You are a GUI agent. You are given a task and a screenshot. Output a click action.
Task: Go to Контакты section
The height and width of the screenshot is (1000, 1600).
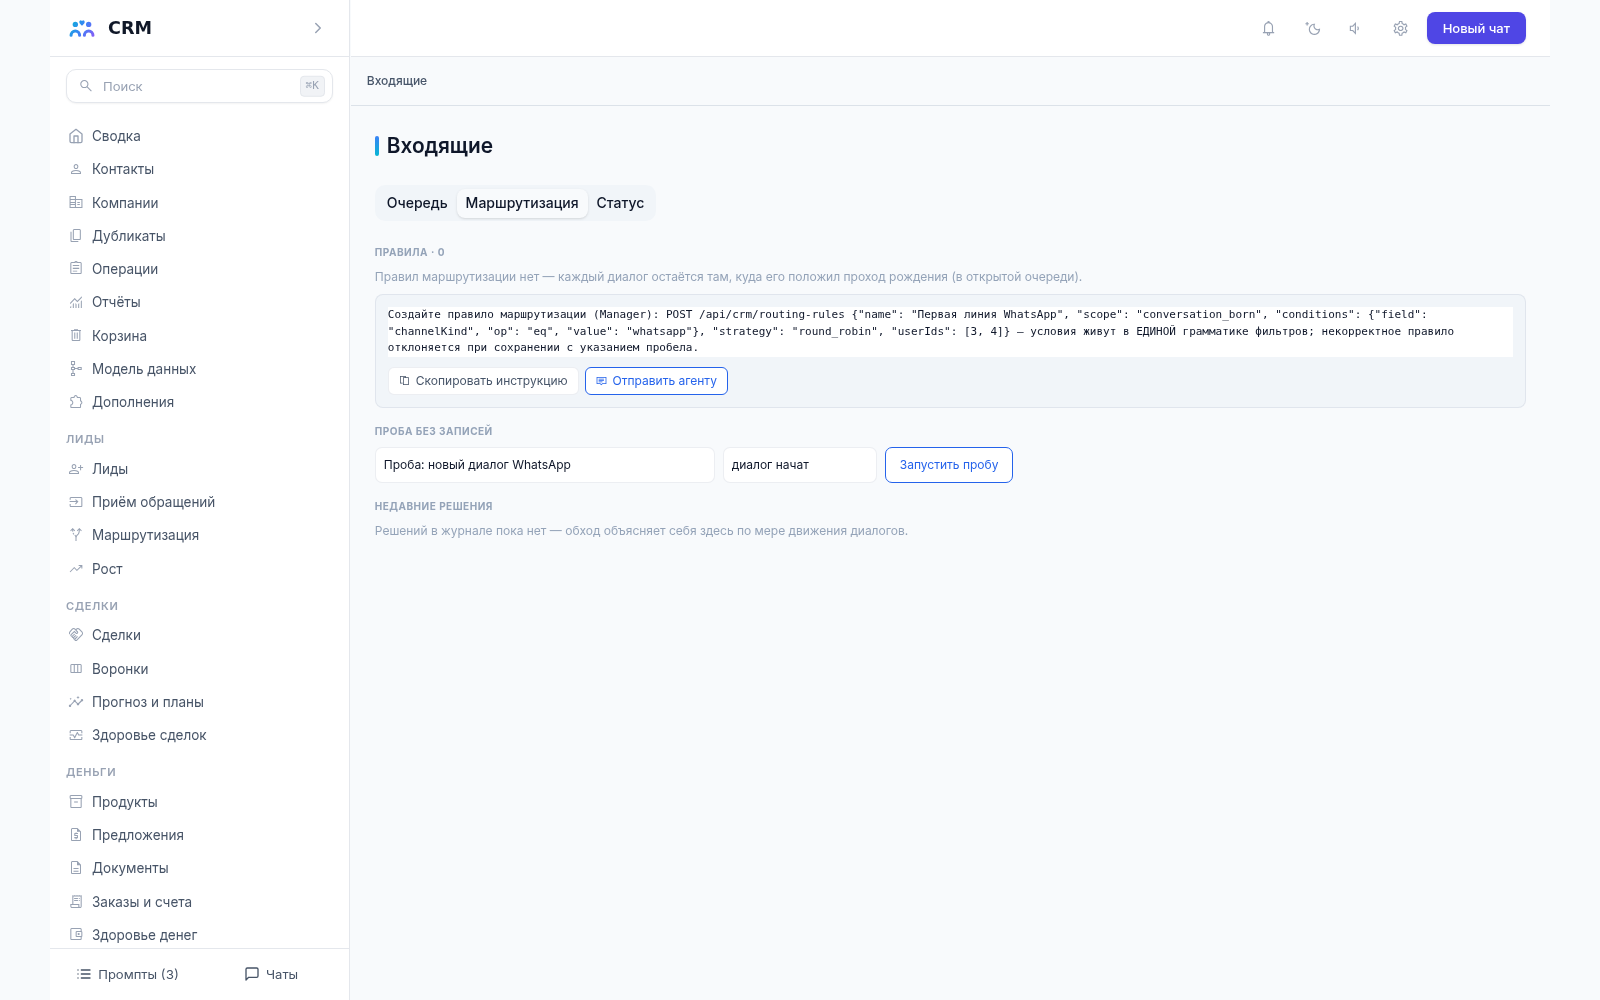(x=199, y=169)
